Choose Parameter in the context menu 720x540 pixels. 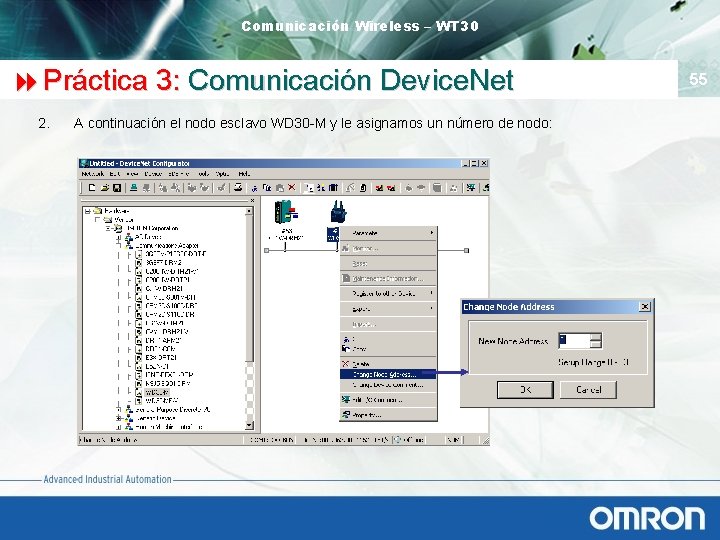point(388,233)
